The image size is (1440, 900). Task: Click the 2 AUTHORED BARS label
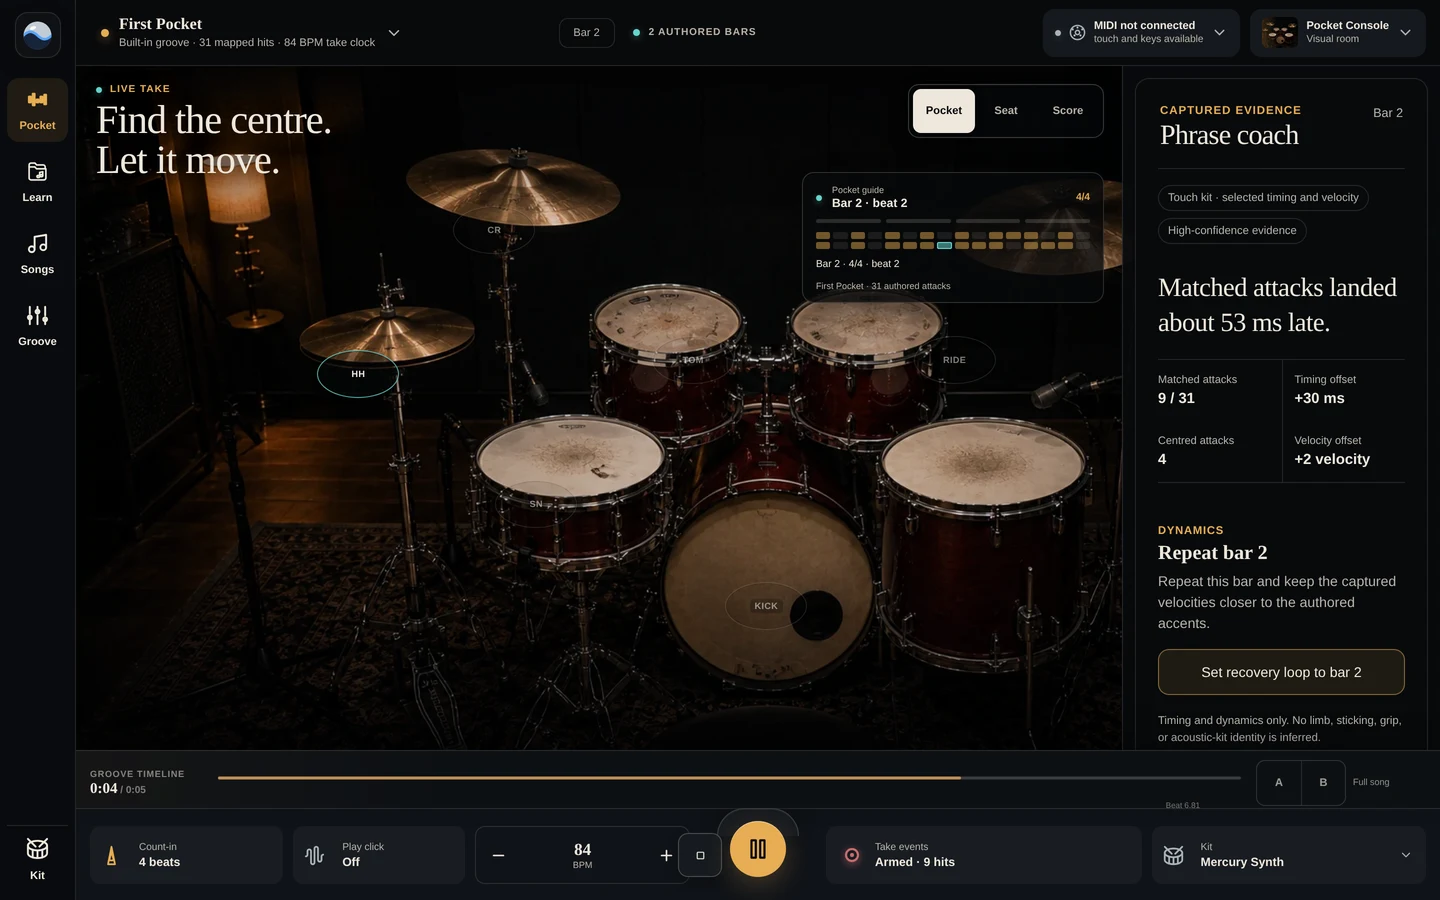pyautogui.click(x=702, y=32)
